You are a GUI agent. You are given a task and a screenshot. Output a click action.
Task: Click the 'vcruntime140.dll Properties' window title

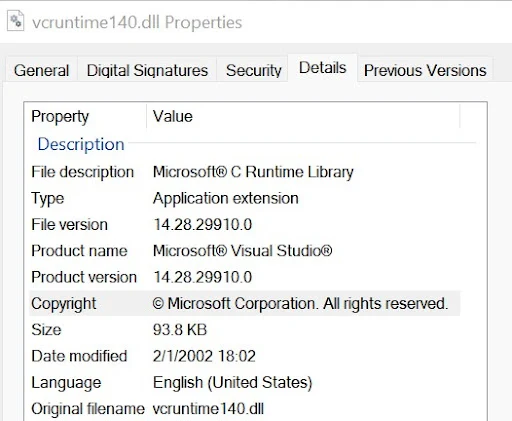tap(137, 23)
